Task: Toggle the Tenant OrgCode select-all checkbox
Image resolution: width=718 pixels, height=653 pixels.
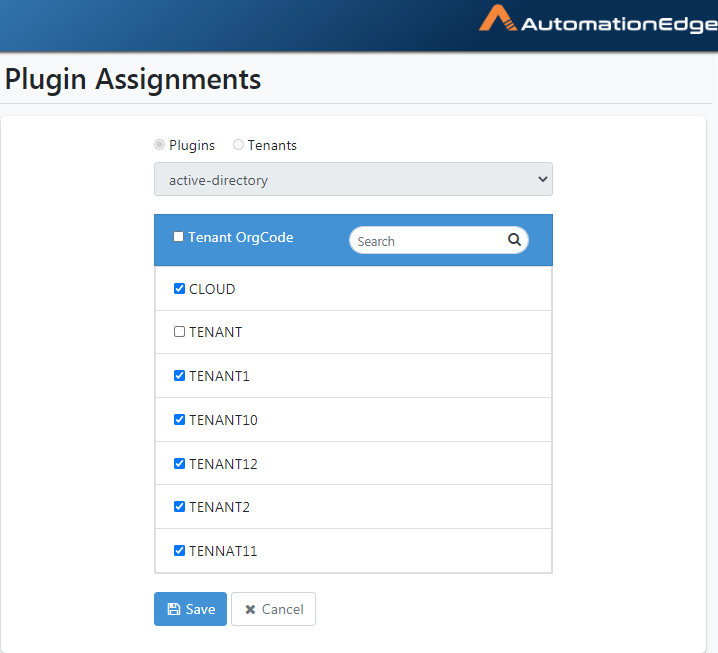Action: tap(178, 237)
